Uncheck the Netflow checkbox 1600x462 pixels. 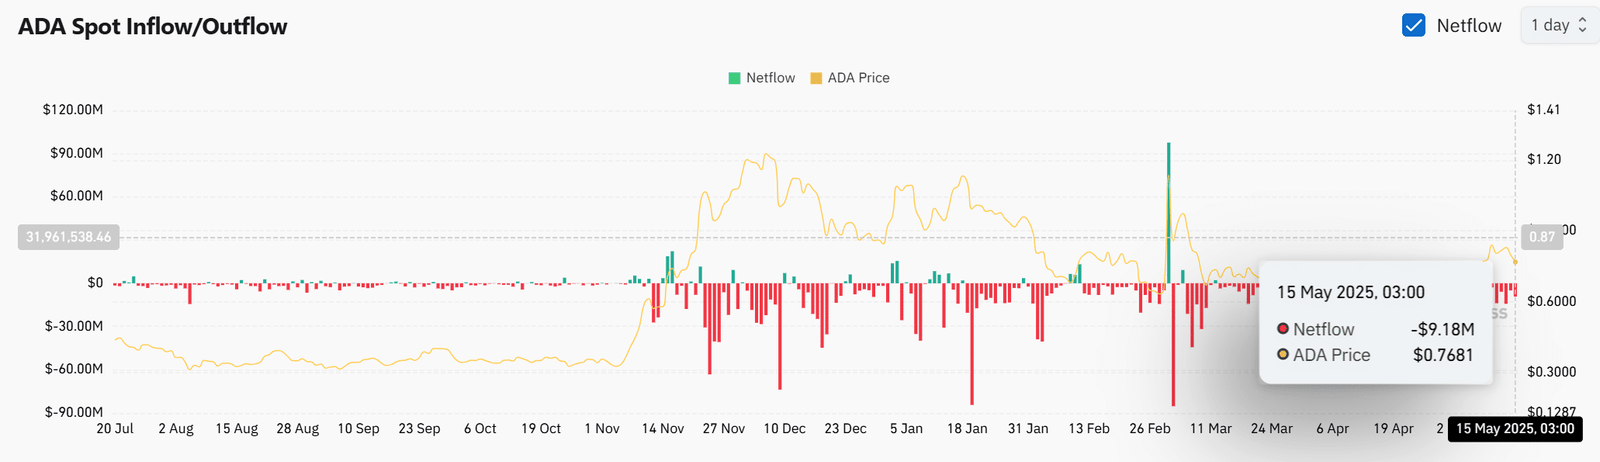pos(1413,25)
